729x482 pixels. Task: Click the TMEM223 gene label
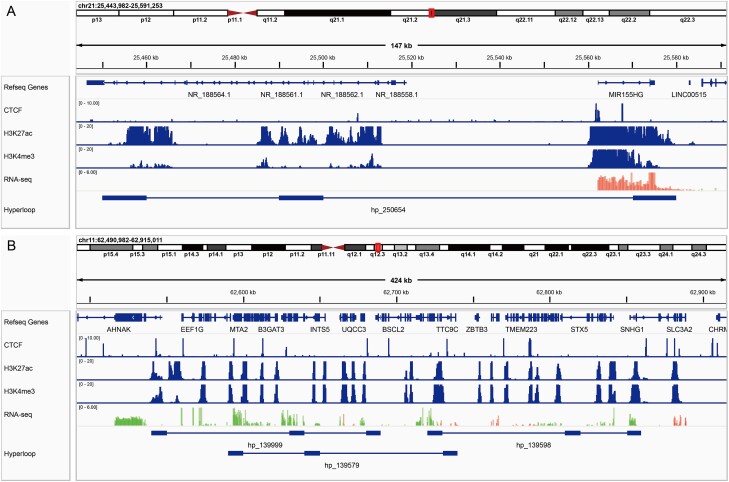[521, 329]
